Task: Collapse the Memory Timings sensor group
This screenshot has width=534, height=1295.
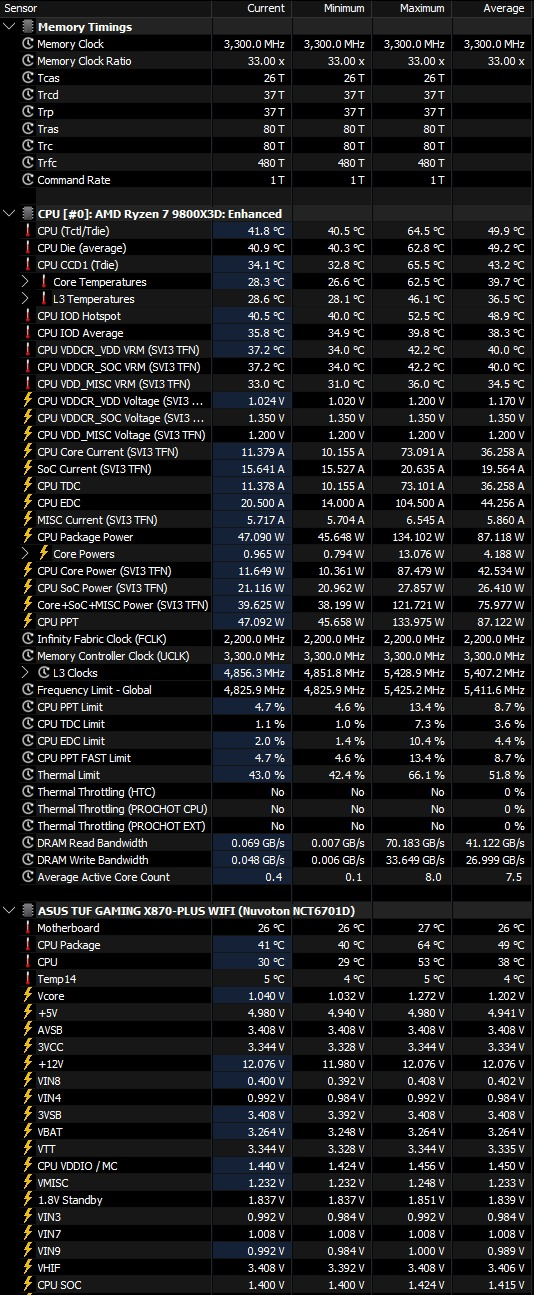Action: click(x=9, y=27)
